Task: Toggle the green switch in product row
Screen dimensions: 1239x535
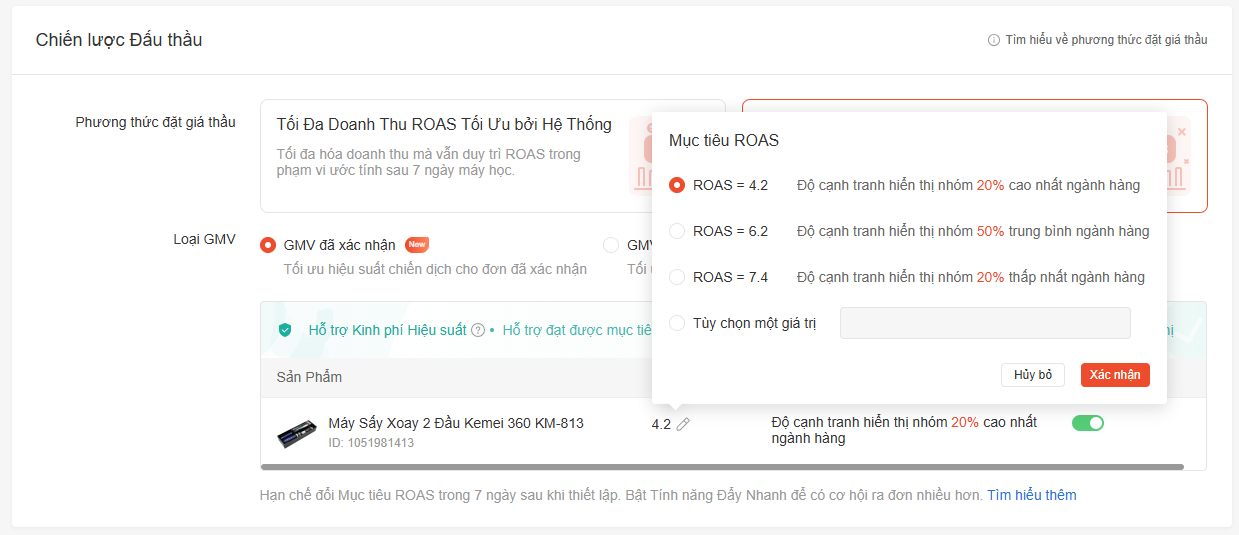Action: point(1087,423)
